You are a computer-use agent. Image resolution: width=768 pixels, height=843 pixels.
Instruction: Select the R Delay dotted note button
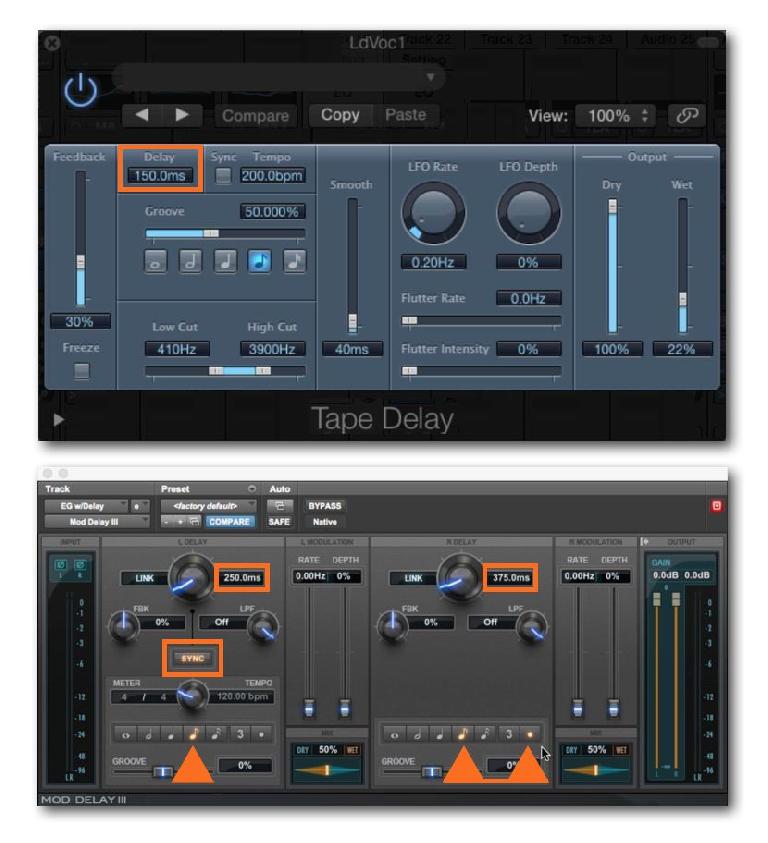coord(530,734)
